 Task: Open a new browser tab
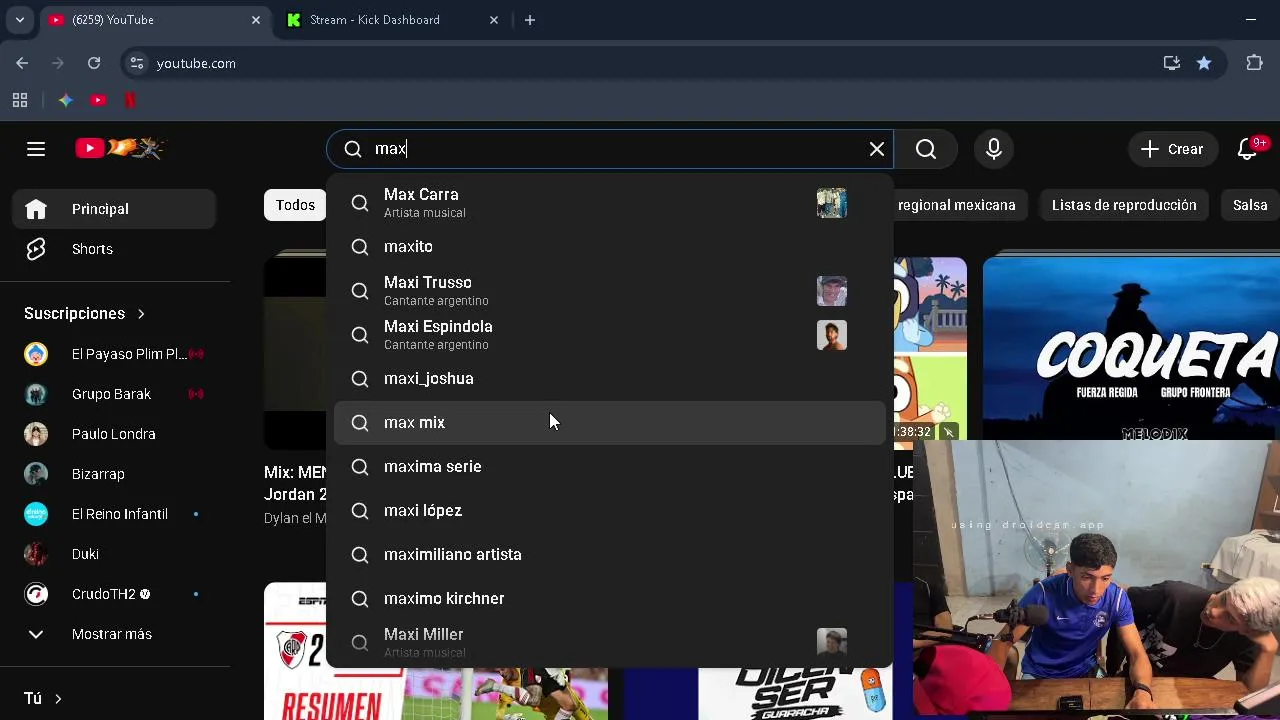[530, 20]
